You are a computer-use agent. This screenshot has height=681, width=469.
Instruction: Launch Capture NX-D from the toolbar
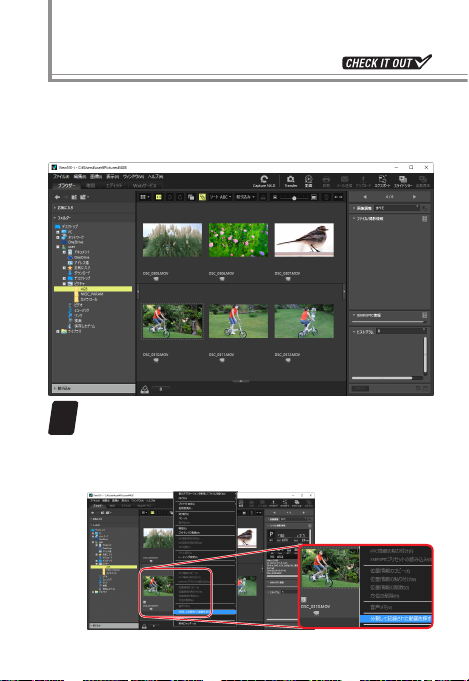[x=264, y=181]
